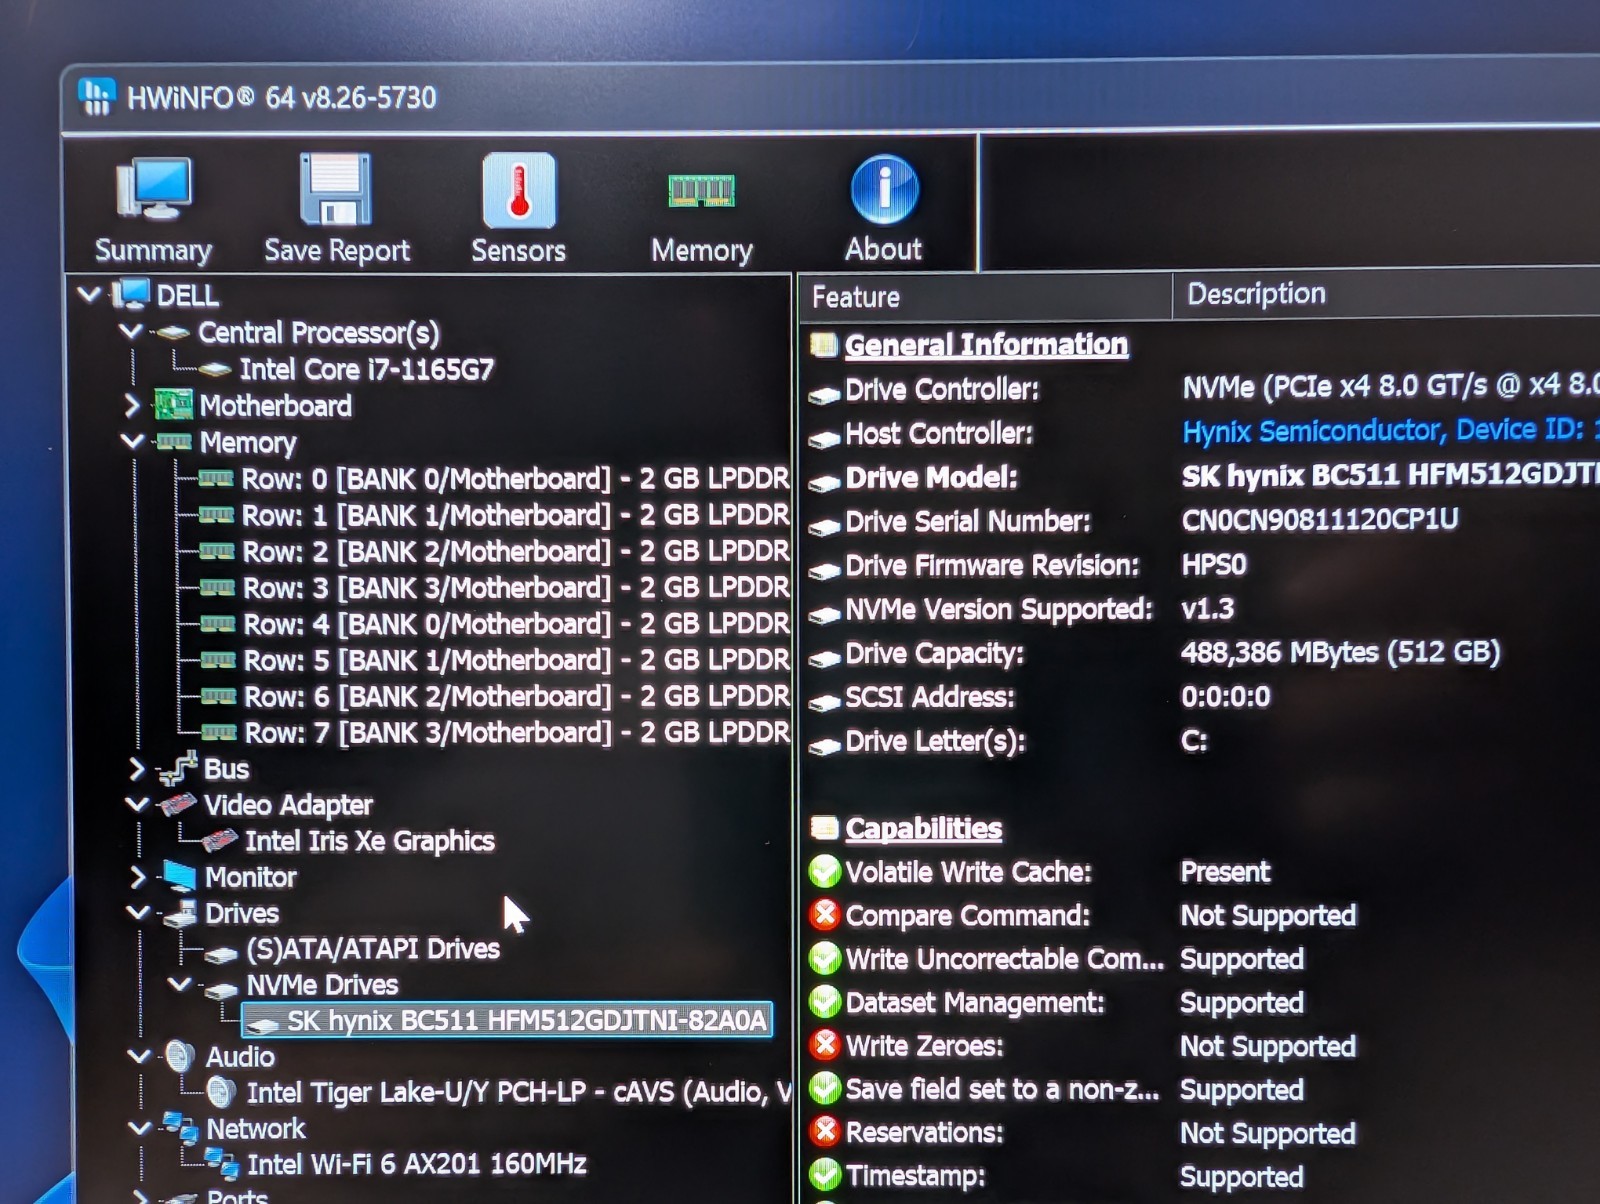This screenshot has height=1204, width=1600.
Task: Click the Drive Model row label
Action: point(931,477)
